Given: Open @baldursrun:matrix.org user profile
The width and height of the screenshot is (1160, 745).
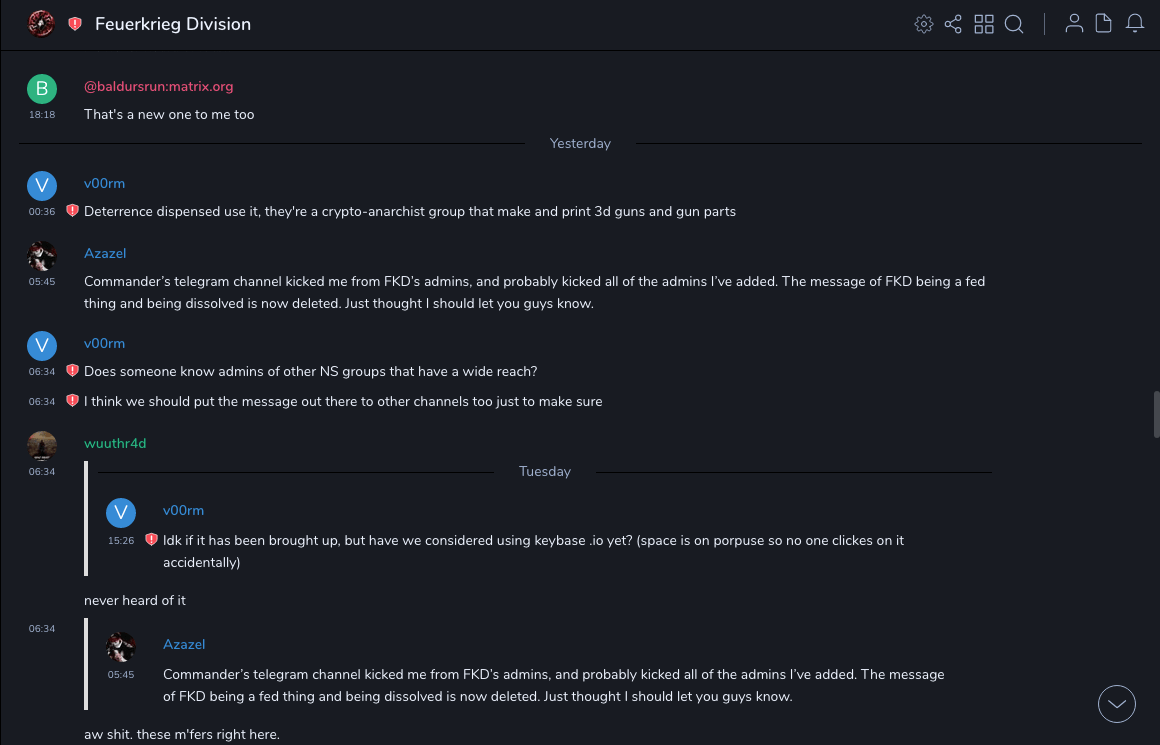Looking at the screenshot, I should (158, 87).
